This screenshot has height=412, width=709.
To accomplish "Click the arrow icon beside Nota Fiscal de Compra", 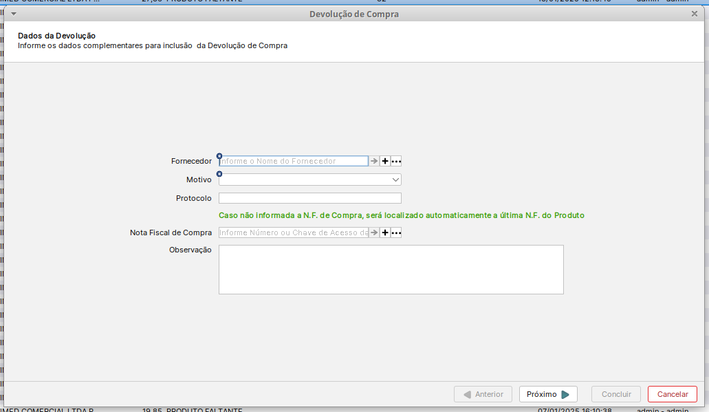I will pyautogui.click(x=375, y=233).
